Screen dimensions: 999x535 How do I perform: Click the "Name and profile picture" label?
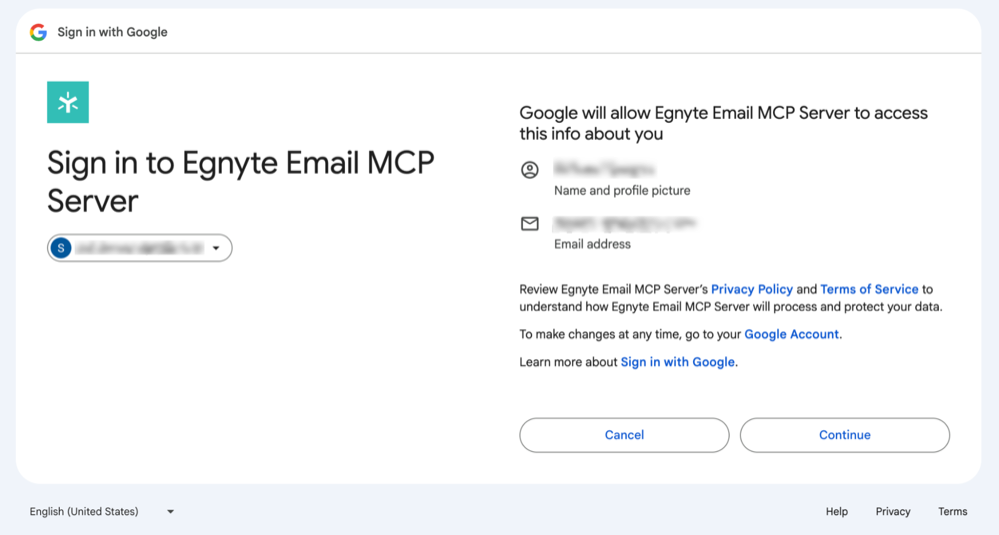point(622,190)
